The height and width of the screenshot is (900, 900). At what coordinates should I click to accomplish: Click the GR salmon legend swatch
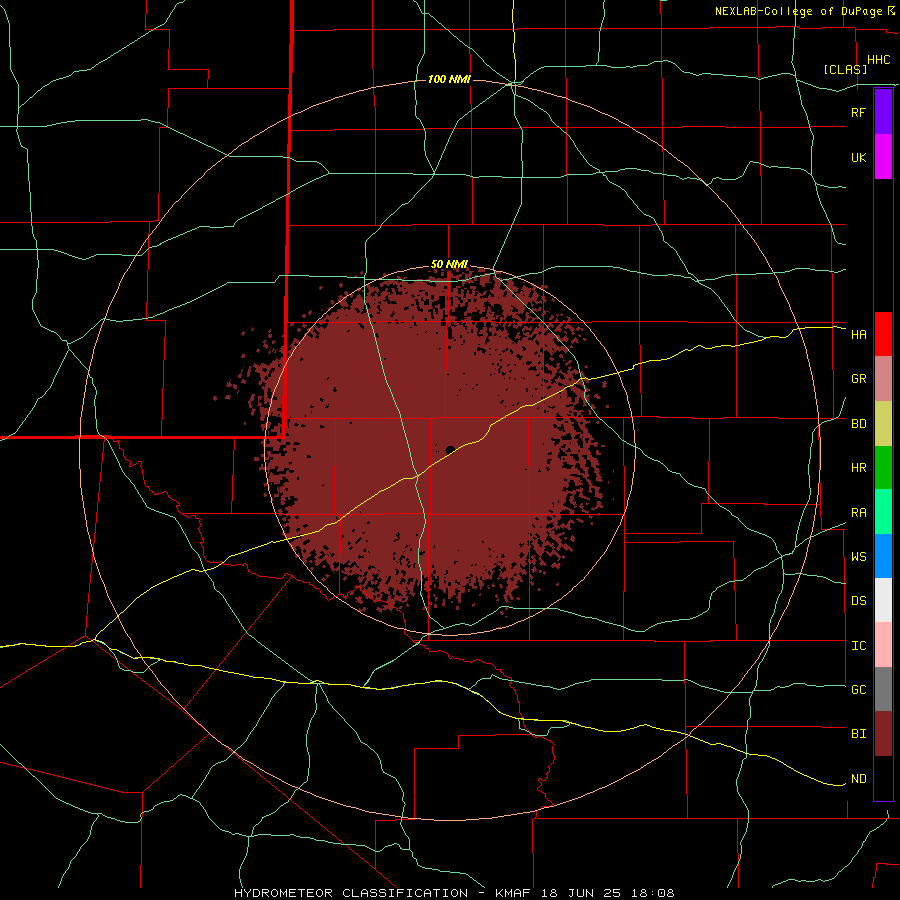(x=883, y=379)
